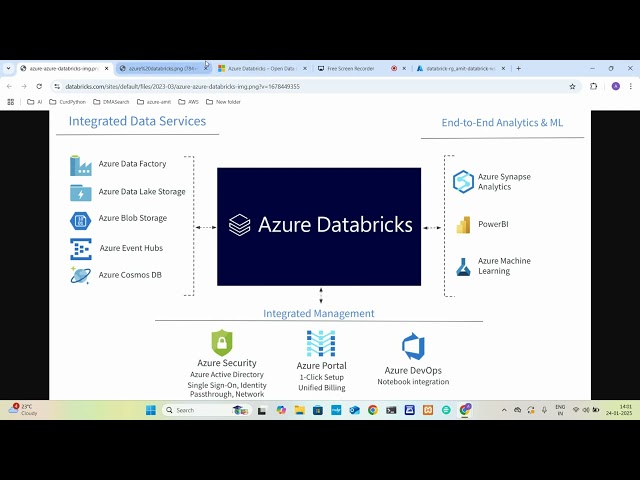Click the Azure Data Factory icon
Screen dimensions: 640x480
(x=80, y=165)
